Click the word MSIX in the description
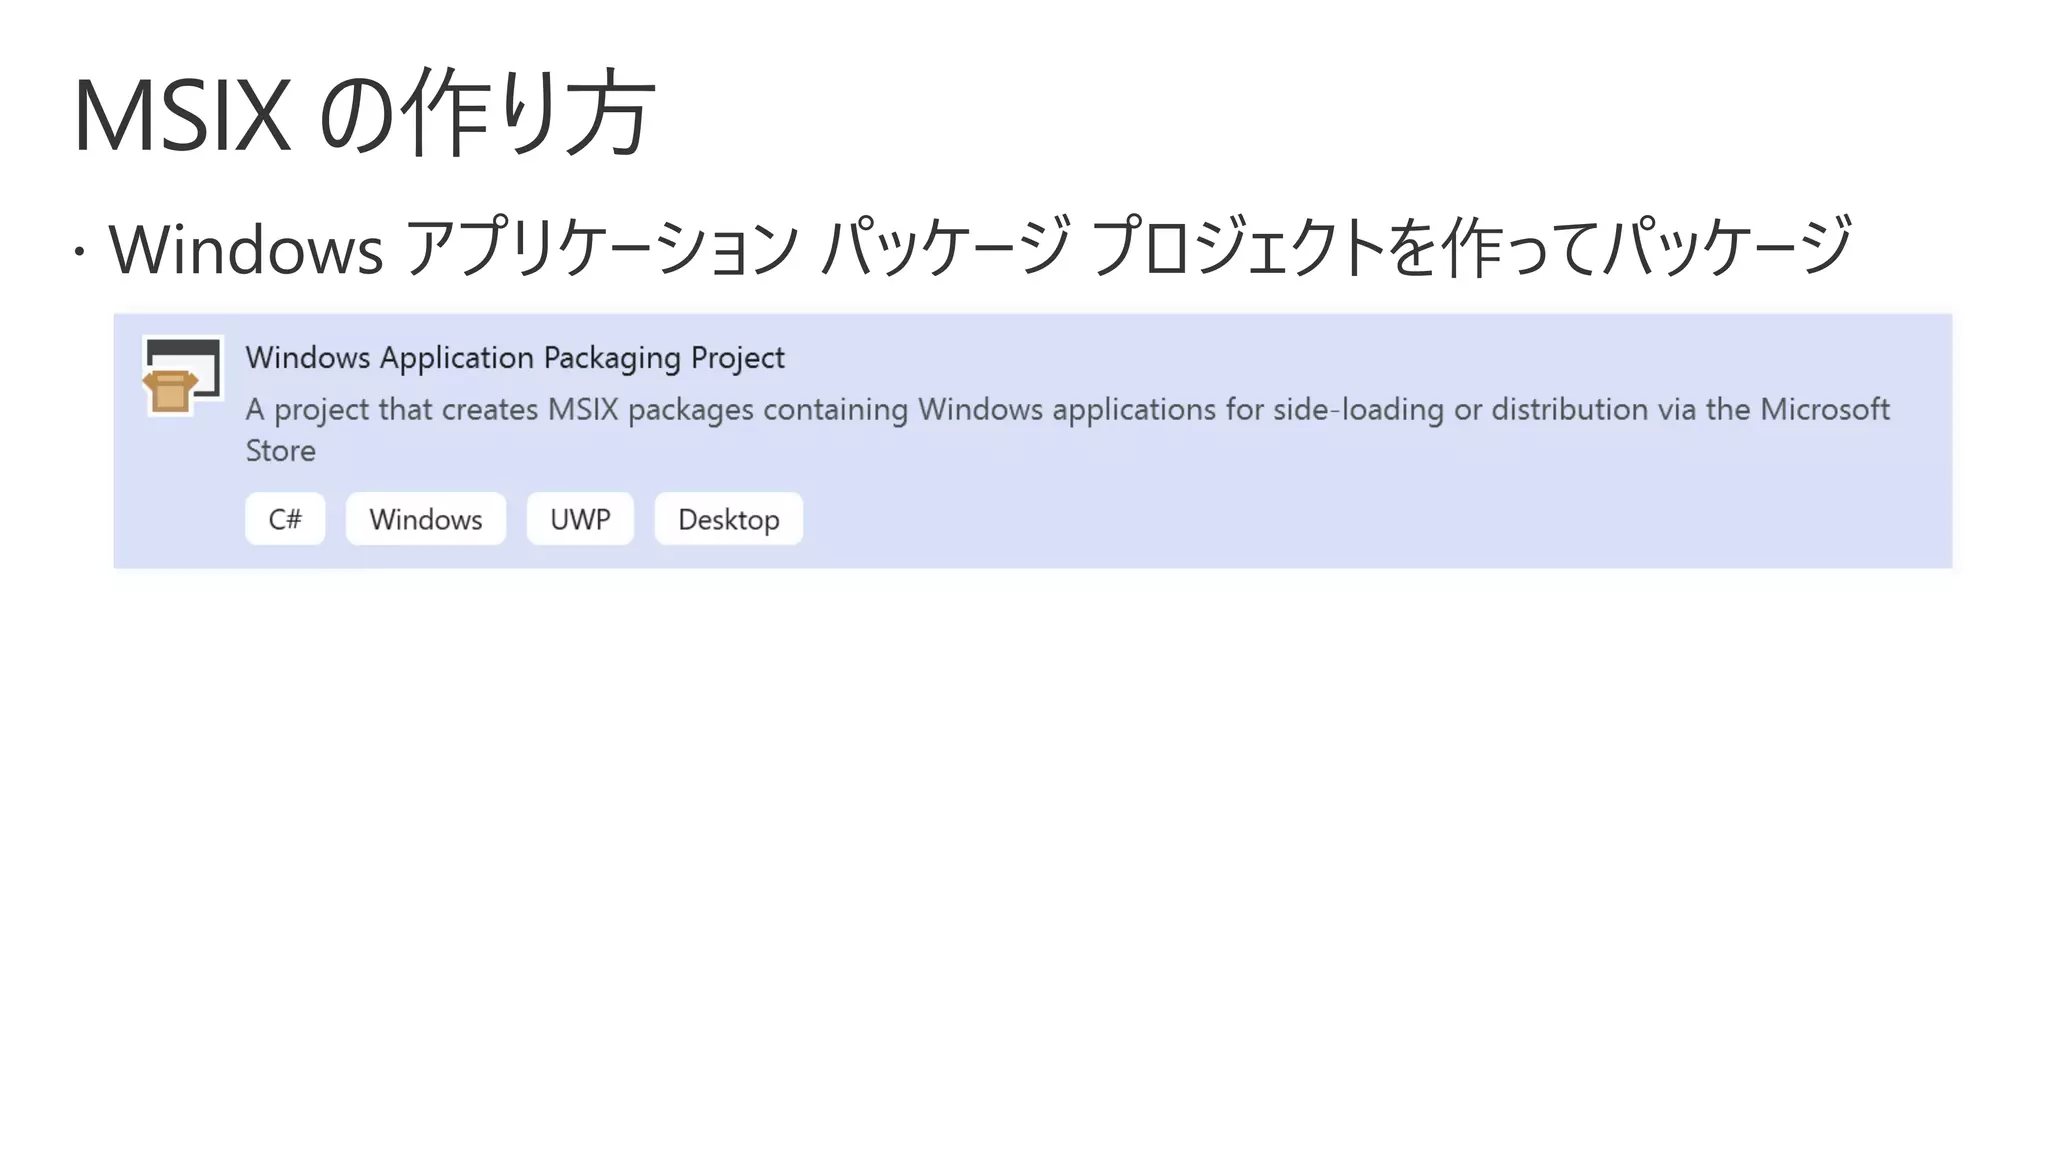 tap(583, 410)
